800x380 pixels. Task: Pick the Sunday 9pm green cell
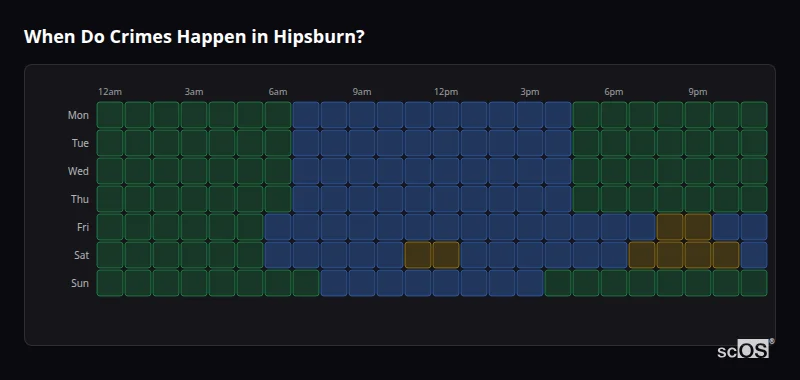click(x=698, y=283)
